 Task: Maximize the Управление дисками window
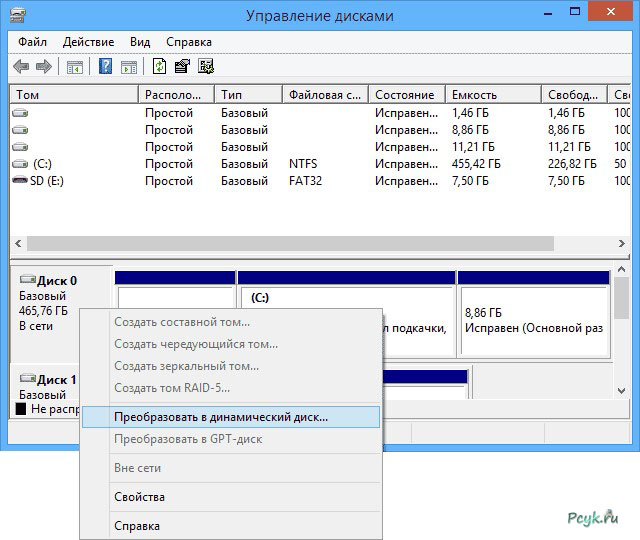click(x=575, y=12)
